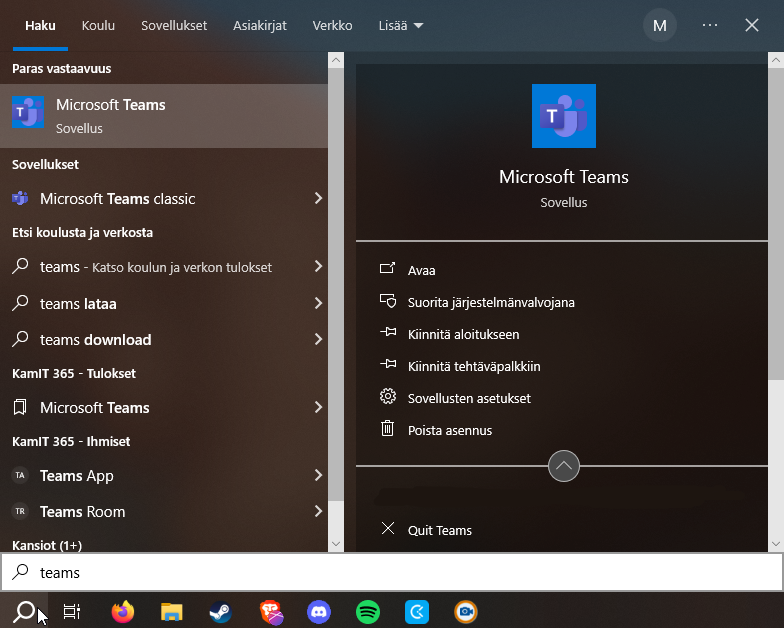Open Sovellusten asetukset

tap(469, 398)
